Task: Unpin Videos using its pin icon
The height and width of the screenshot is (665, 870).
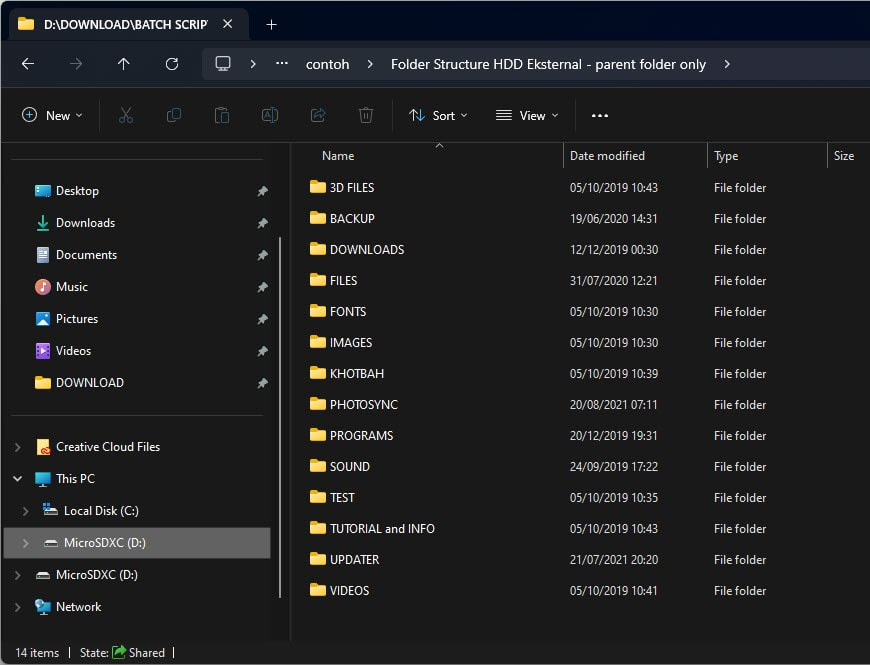Action: 262,352
